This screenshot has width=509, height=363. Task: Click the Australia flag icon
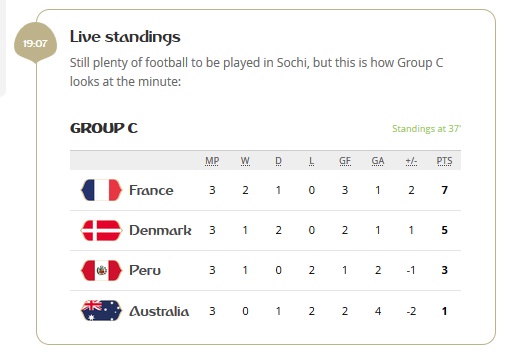(101, 310)
